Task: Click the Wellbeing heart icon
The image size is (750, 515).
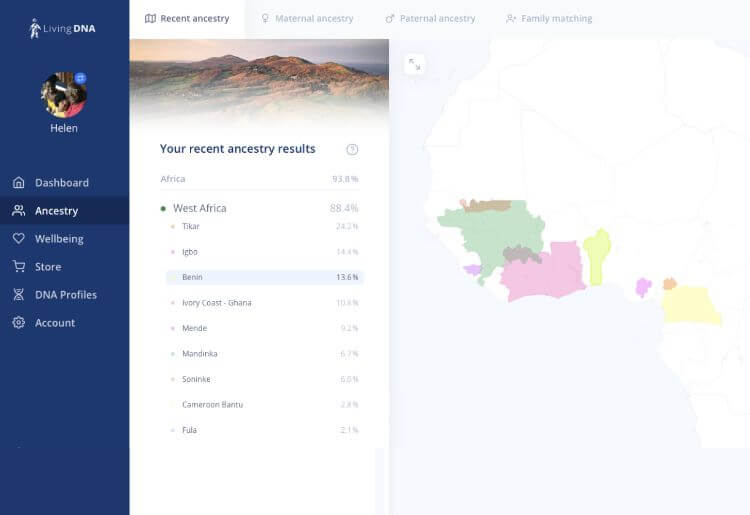Action: (19, 238)
